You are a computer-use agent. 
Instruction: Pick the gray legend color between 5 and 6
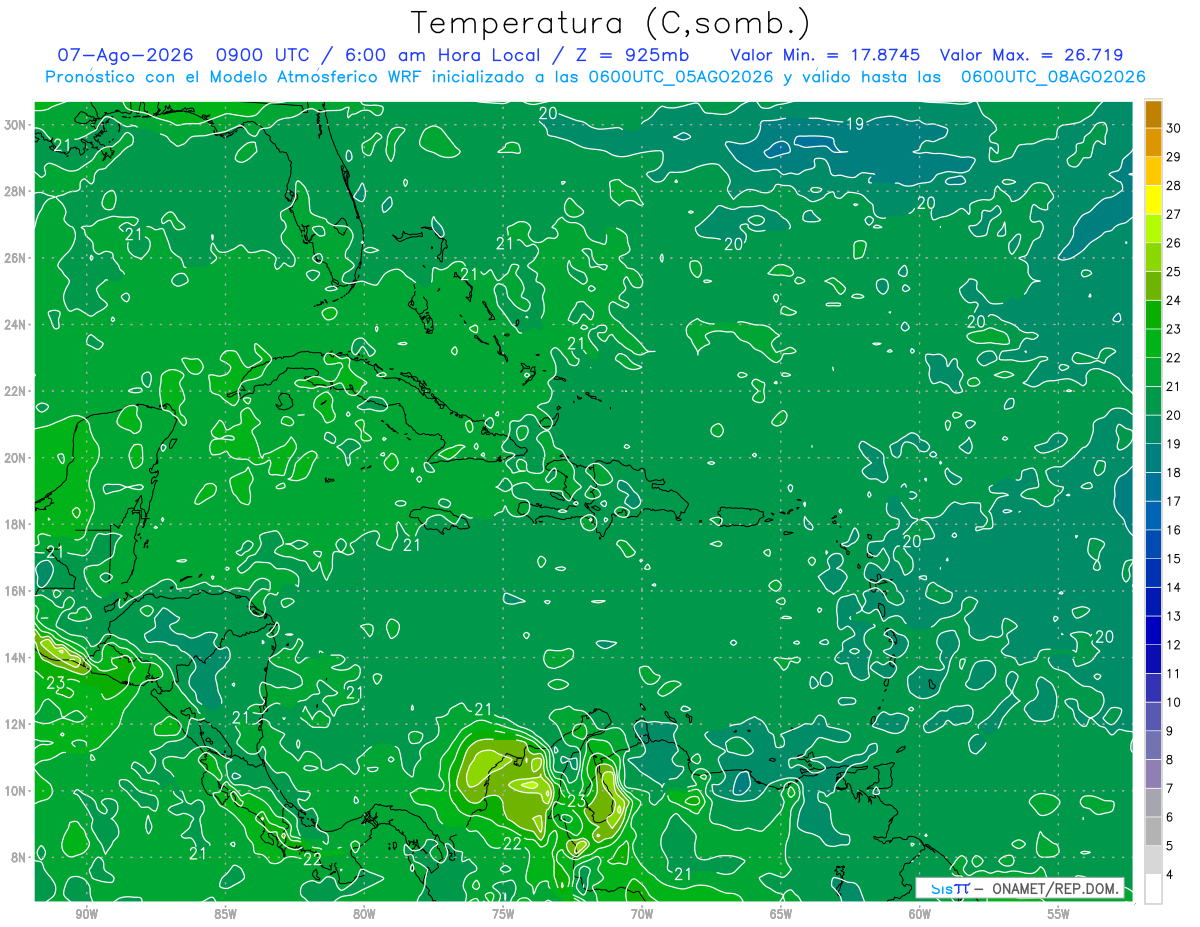1153,831
